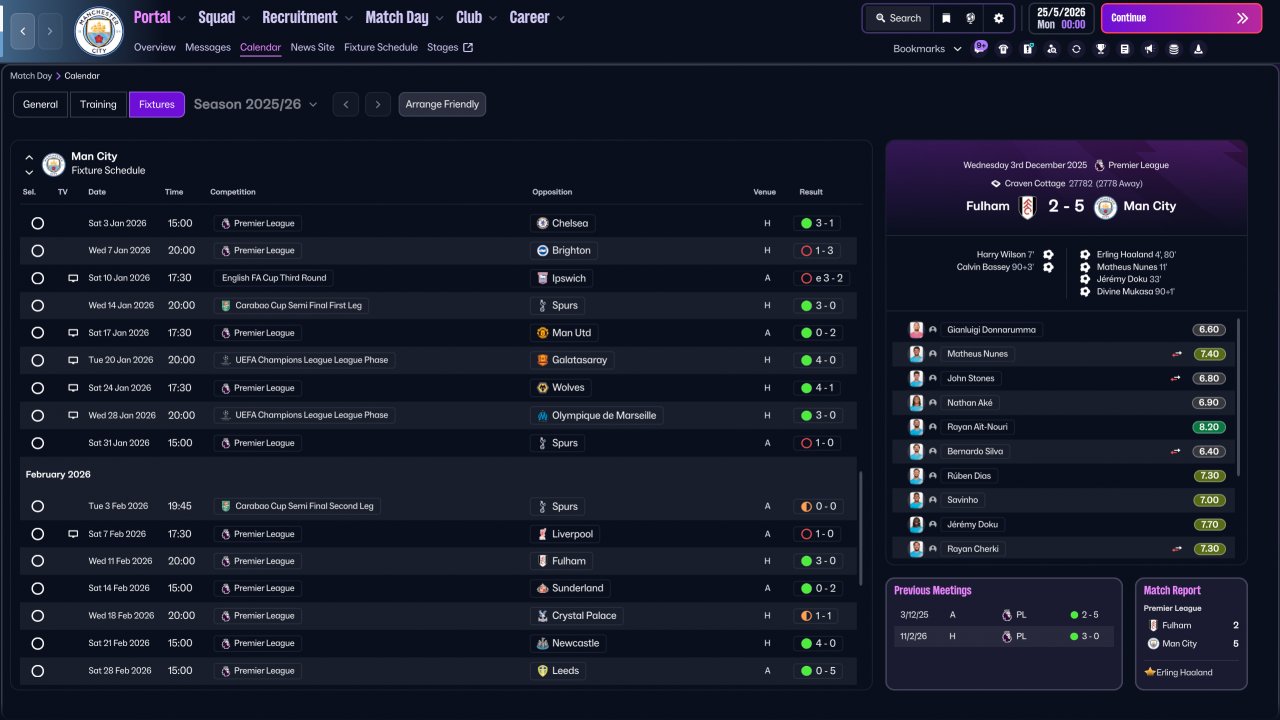This screenshot has width=1280, height=720.
Task: Click the Search button
Action: coord(898,18)
